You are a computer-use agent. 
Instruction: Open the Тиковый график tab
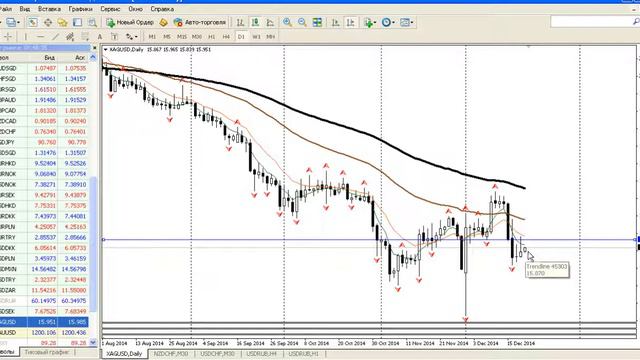(47, 352)
